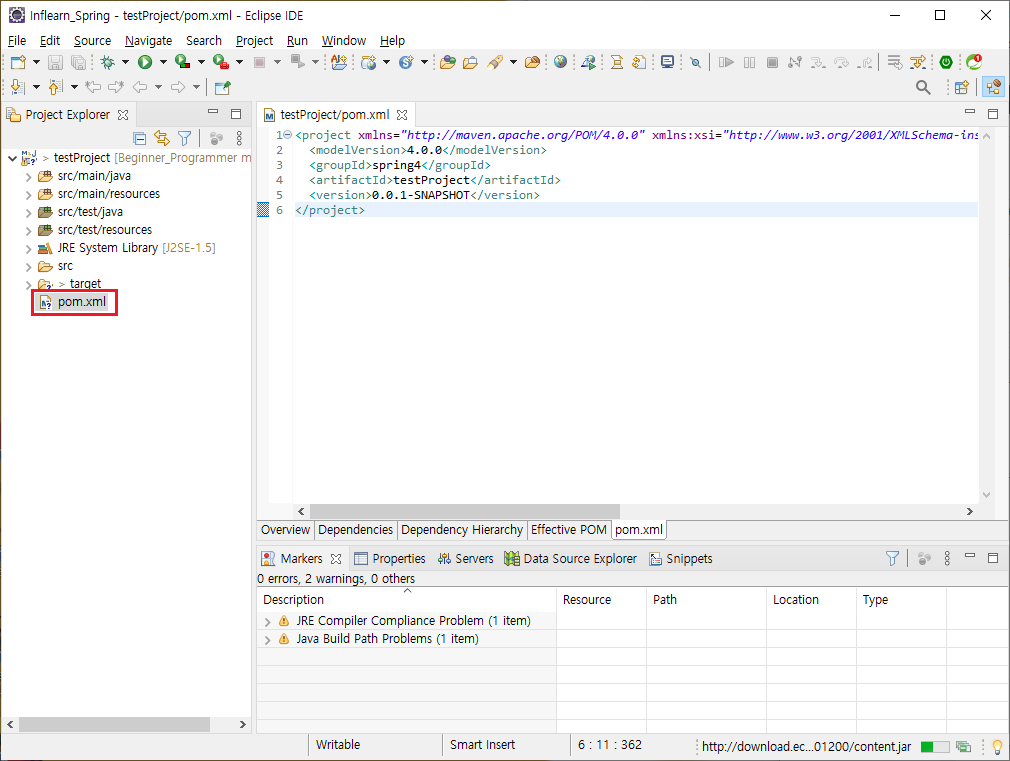Viewport: 1010px width, 761px height.
Task: Open the Servers view tab
Action: pyautogui.click(x=465, y=559)
